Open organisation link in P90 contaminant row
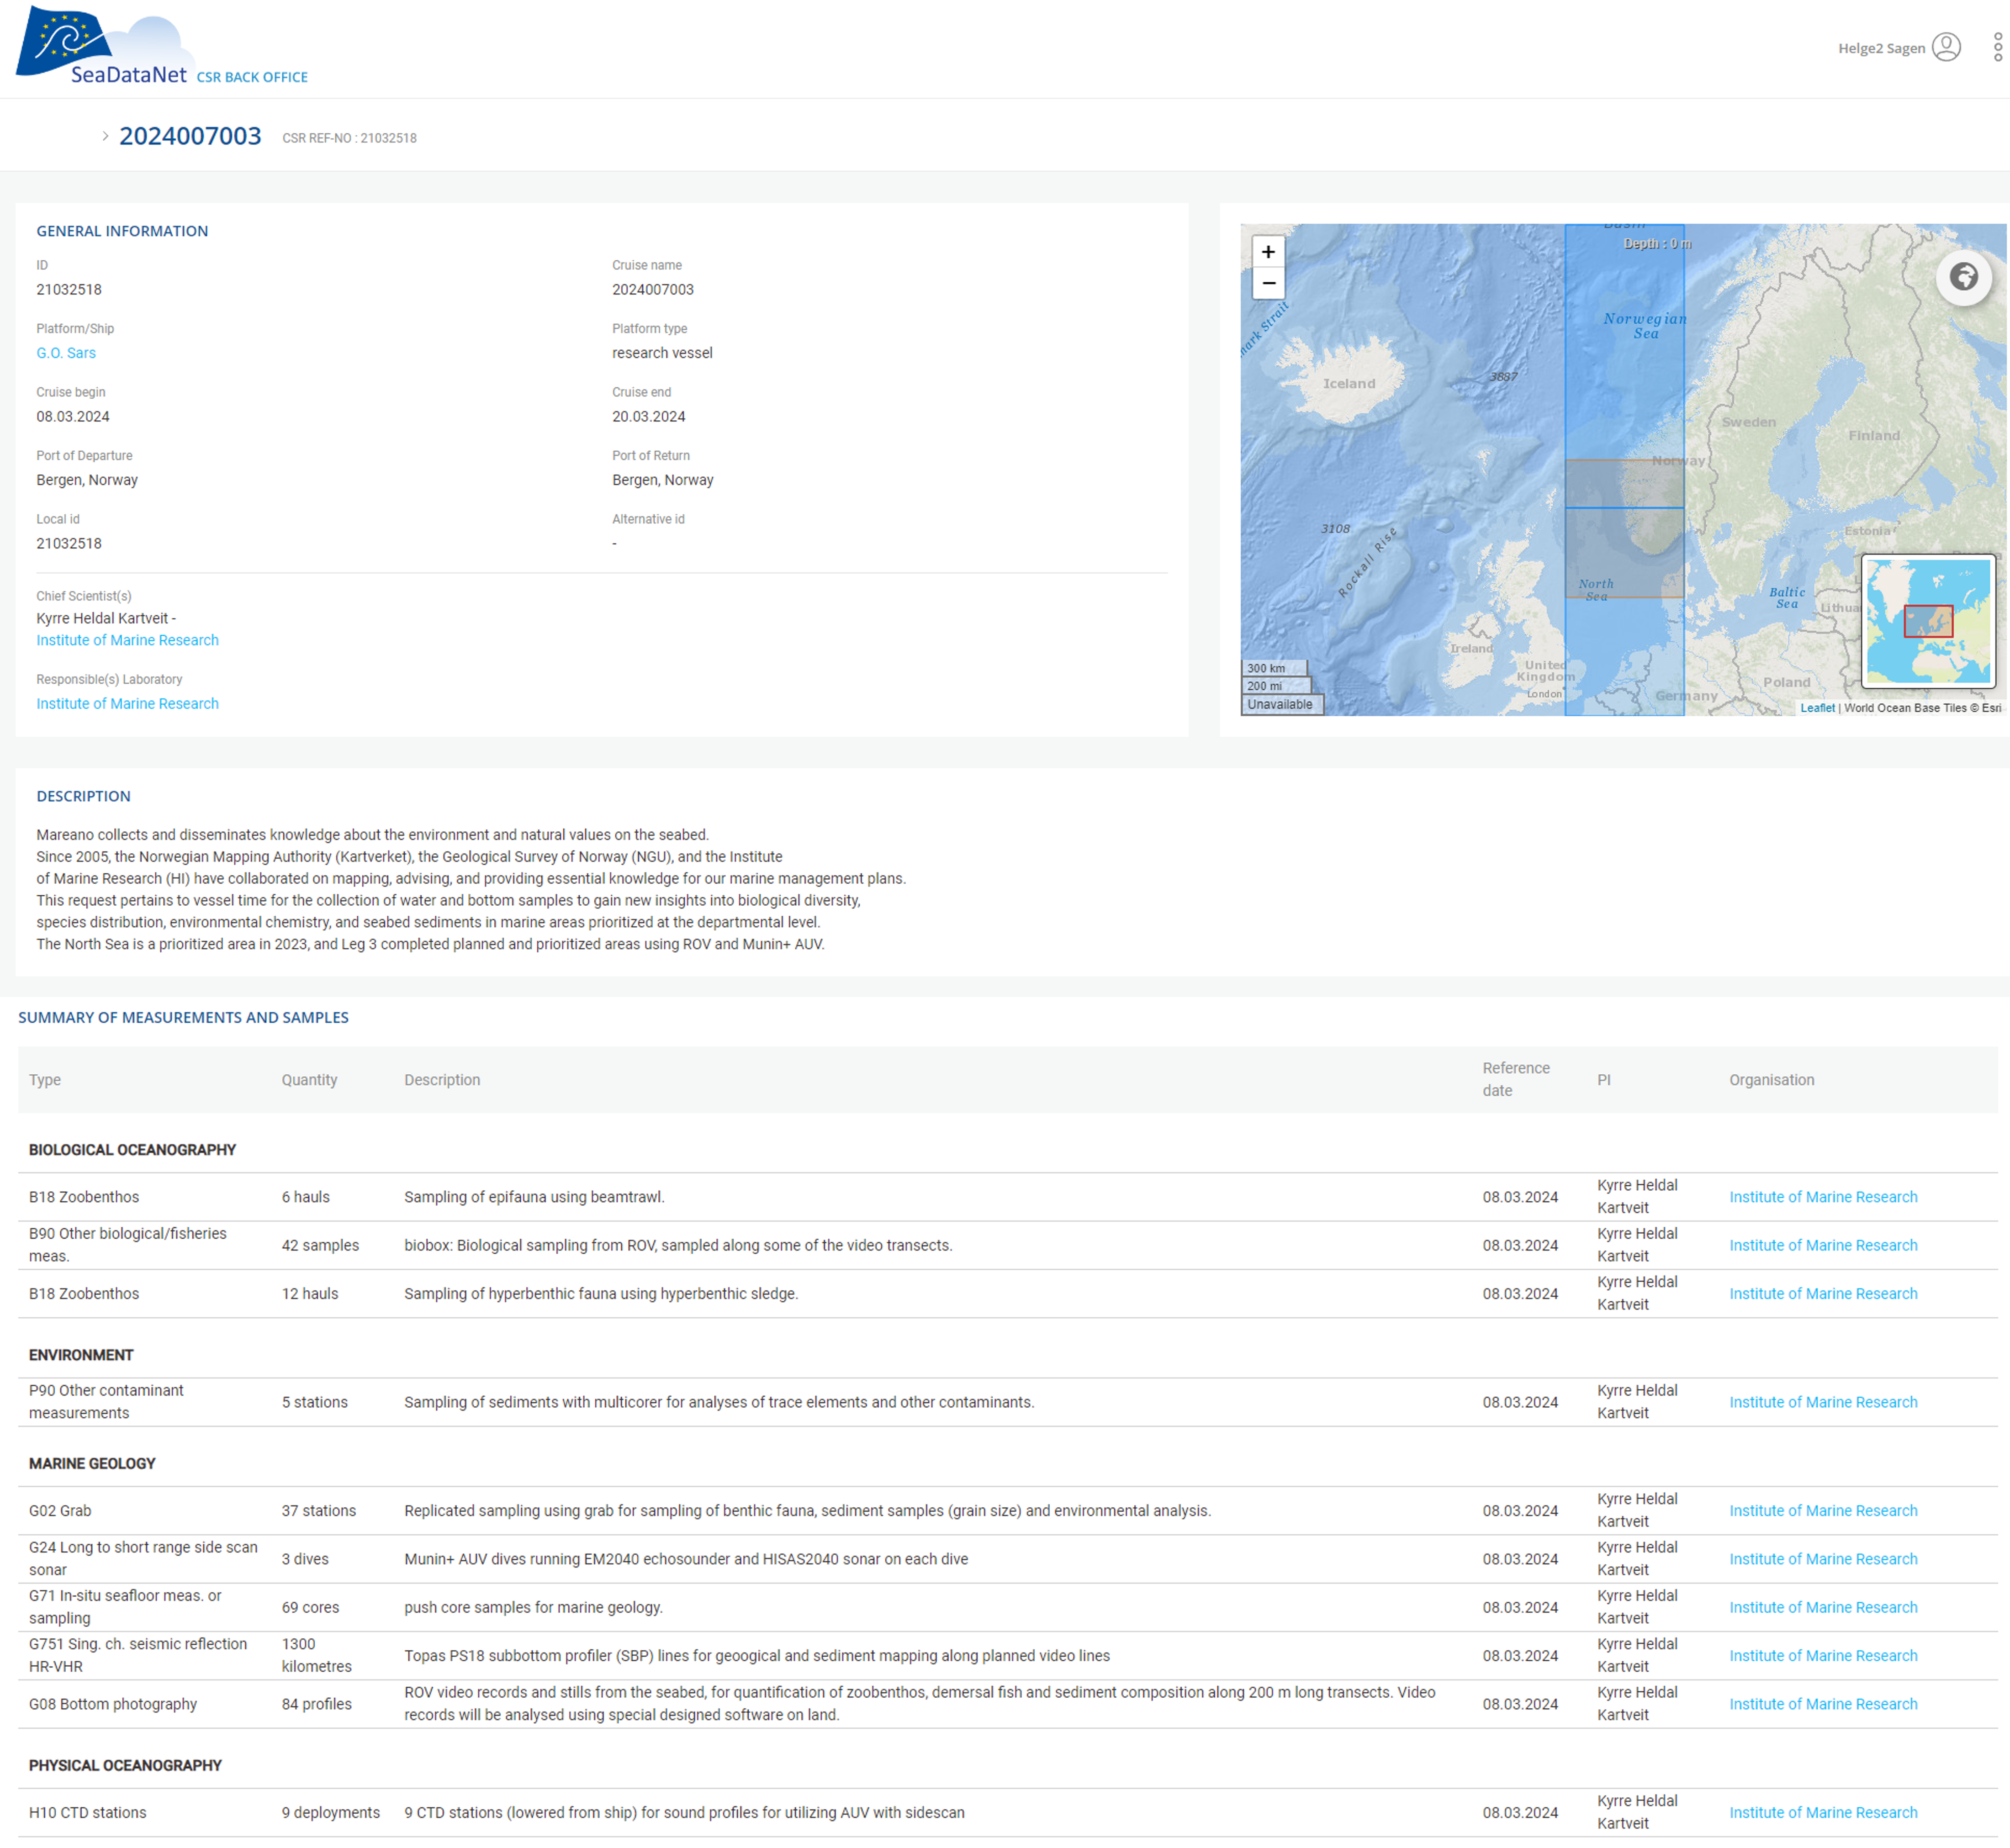The height and width of the screenshot is (1848, 2010). coord(1822,1402)
